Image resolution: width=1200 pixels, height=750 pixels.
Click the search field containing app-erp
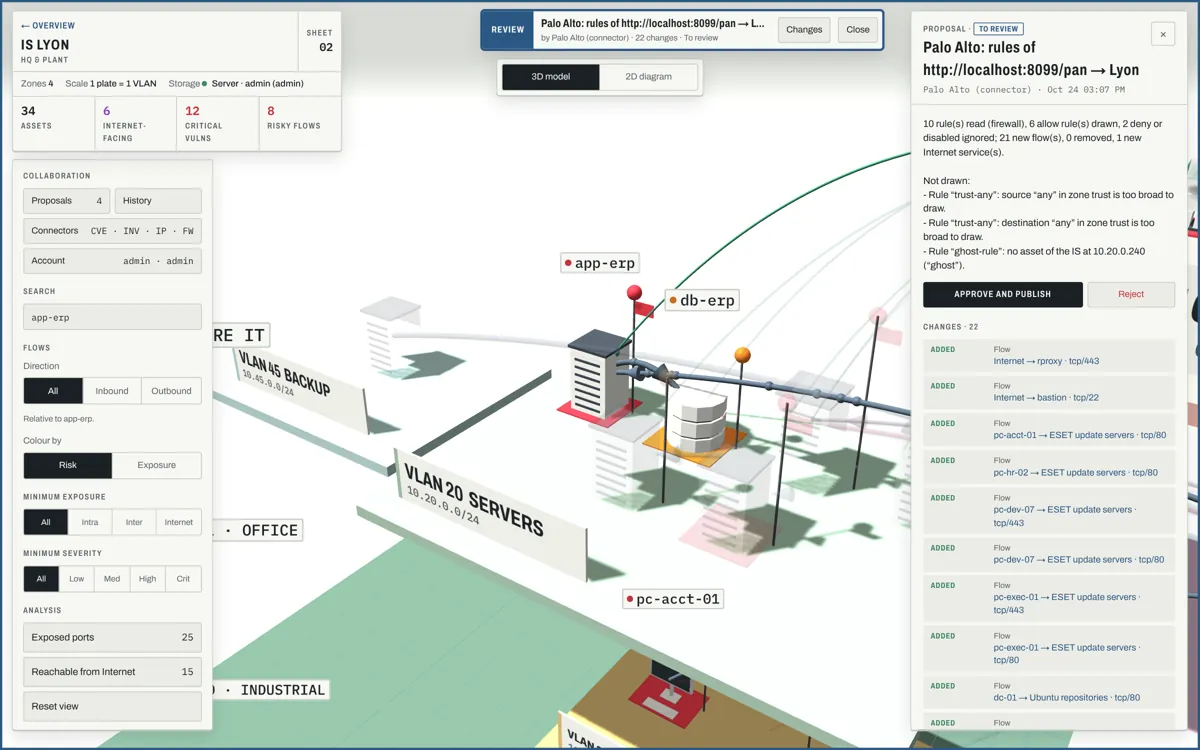click(x=112, y=317)
